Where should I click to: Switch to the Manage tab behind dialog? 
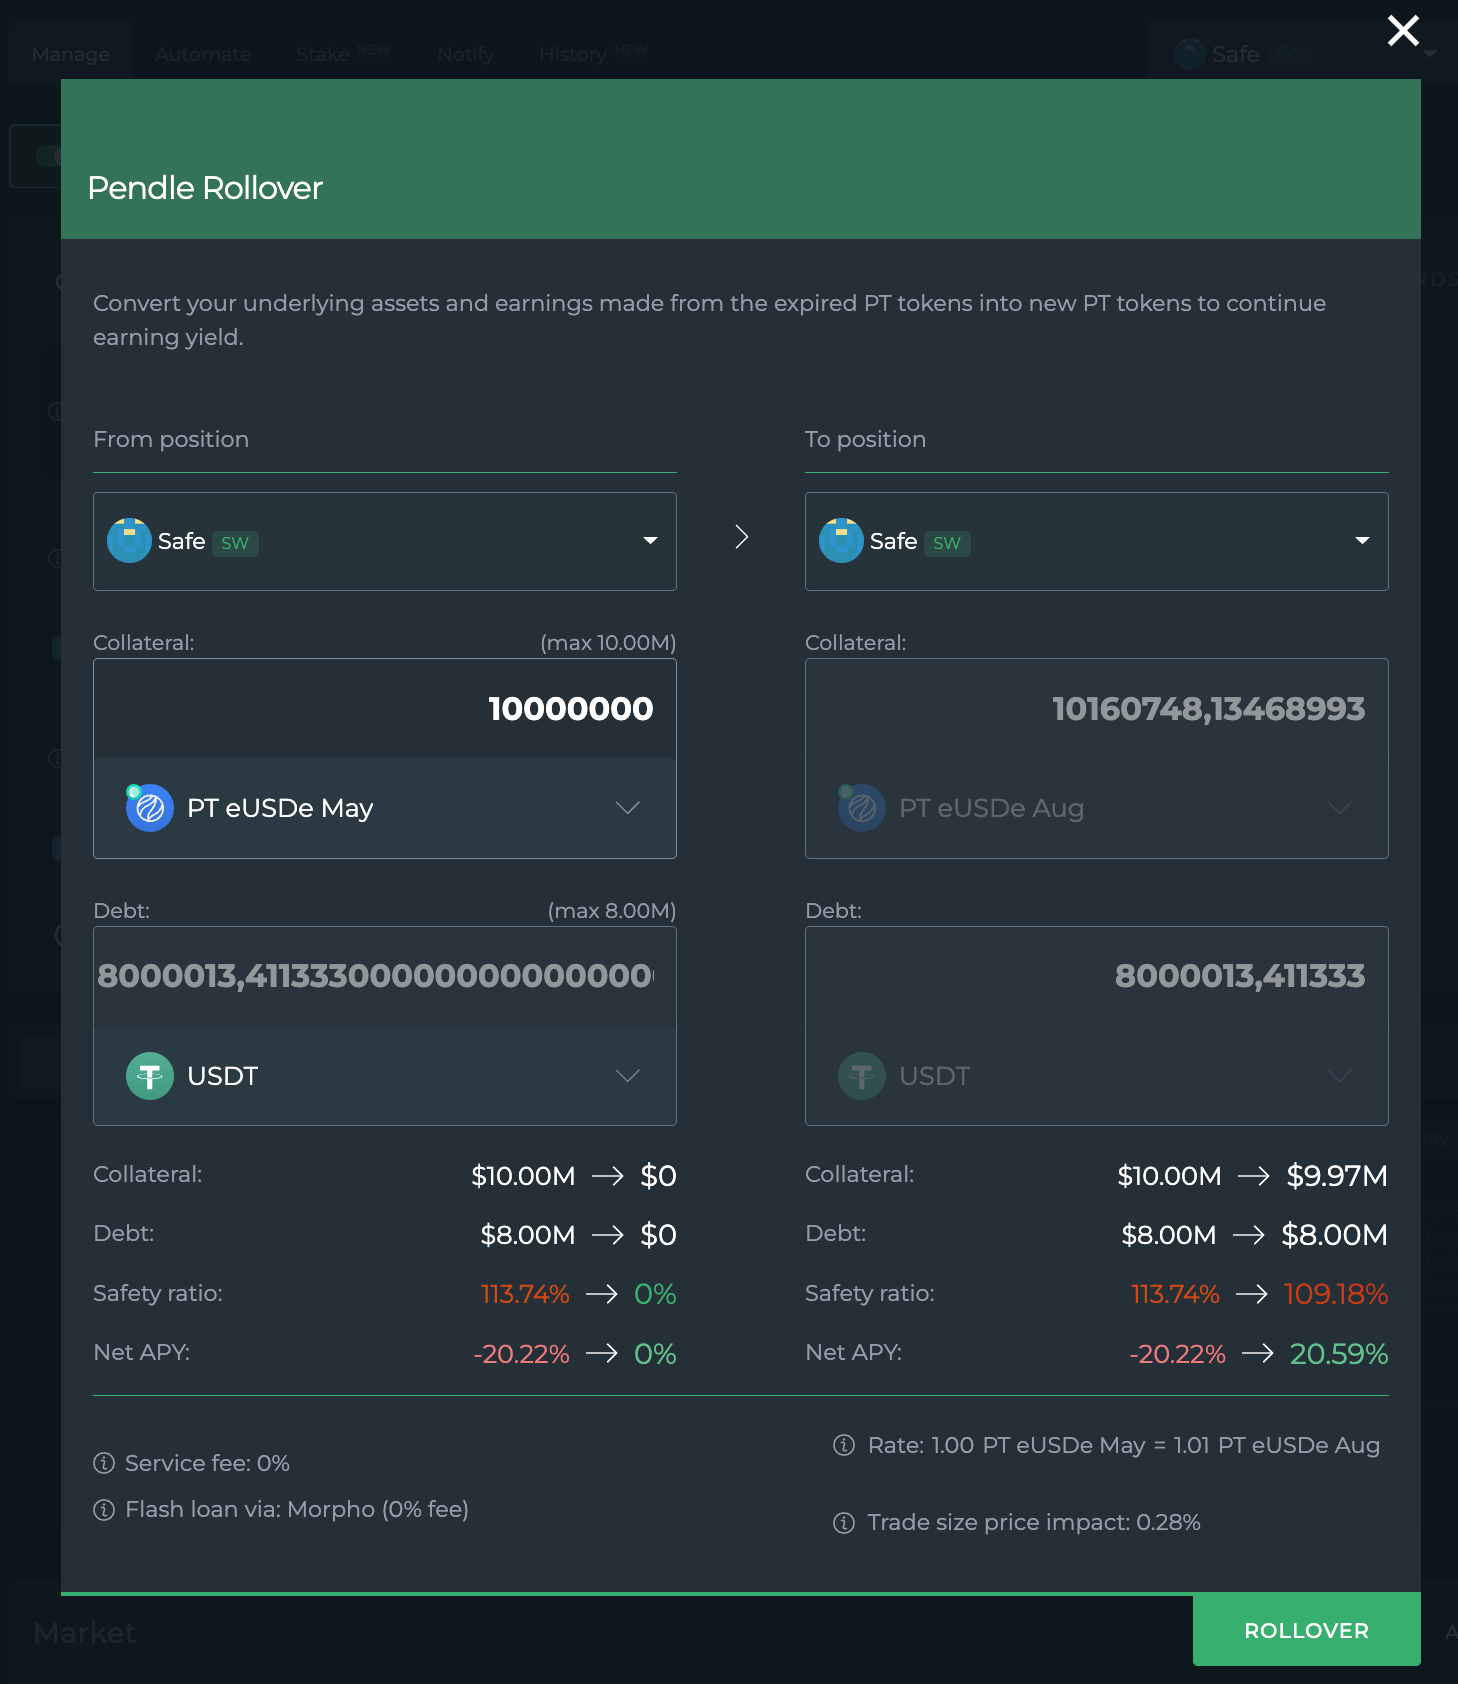click(x=71, y=54)
